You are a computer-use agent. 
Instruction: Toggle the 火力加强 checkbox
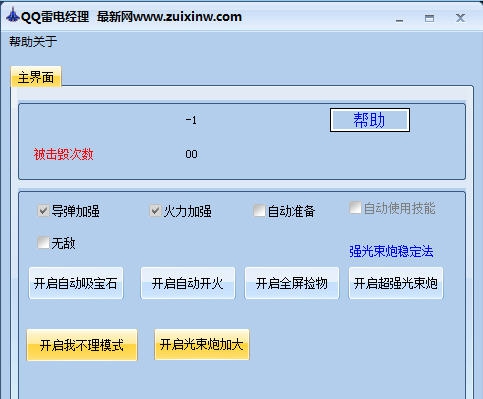155,211
